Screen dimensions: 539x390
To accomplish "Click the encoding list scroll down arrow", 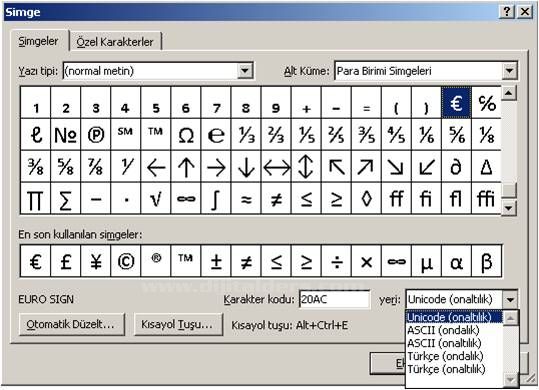I will pos(511,379).
